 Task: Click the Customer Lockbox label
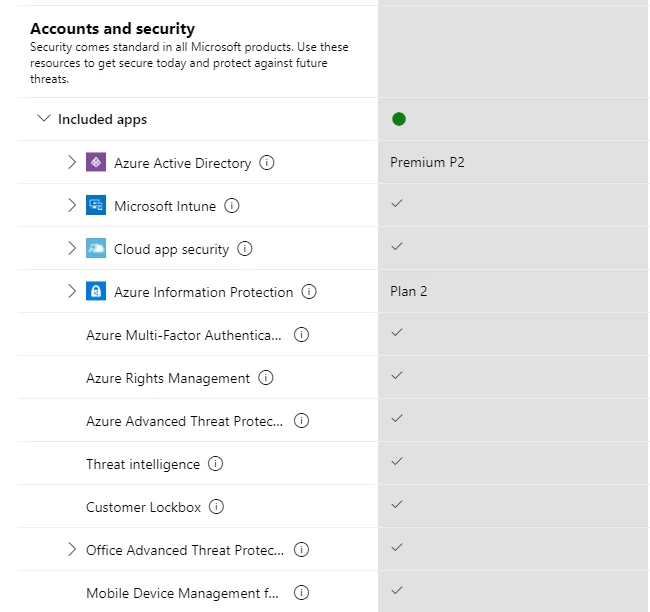(143, 508)
